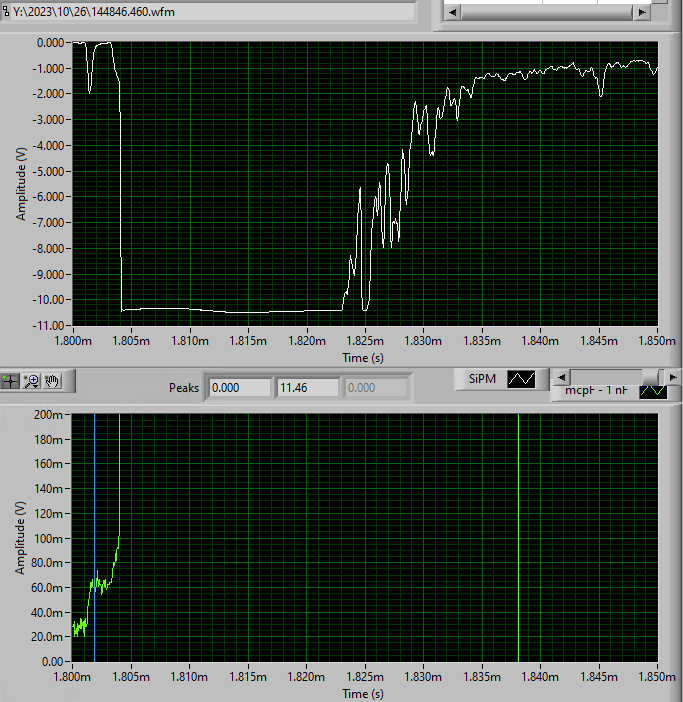Click the -1.000 amplitude axis label

click(48, 68)
